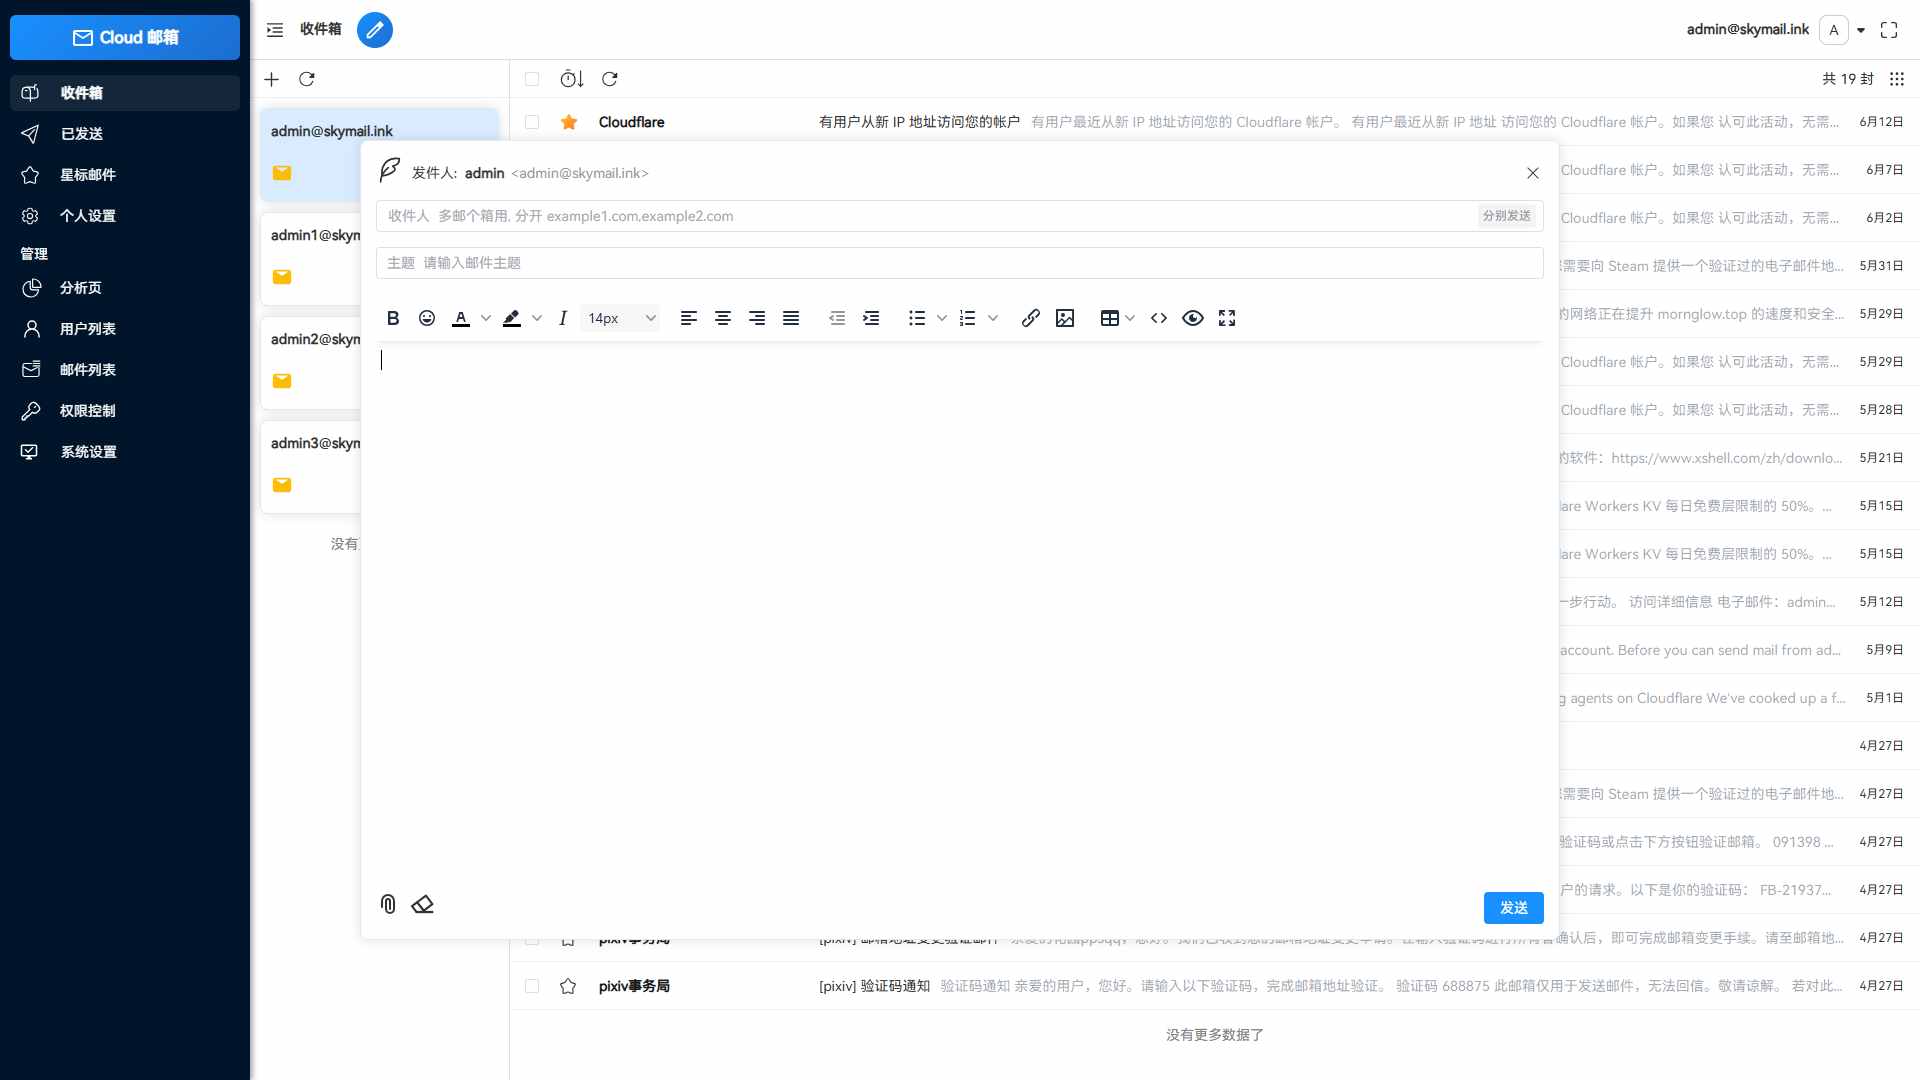Go to 权限控制 in the sidebar
Image resolution: width=1920 pixels, height=1080 pixels.
[x=87, y=410]
